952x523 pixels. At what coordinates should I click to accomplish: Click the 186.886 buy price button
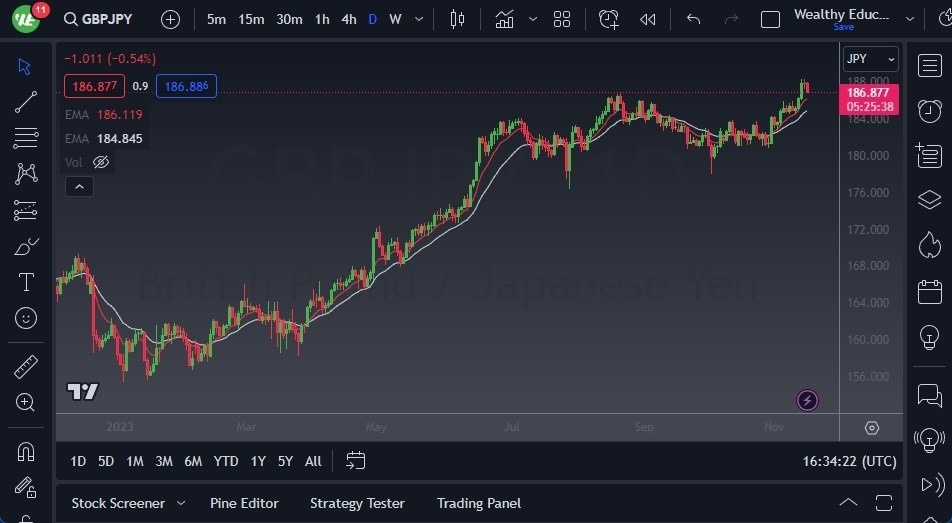pyautogui.click(x=186, y=86)
